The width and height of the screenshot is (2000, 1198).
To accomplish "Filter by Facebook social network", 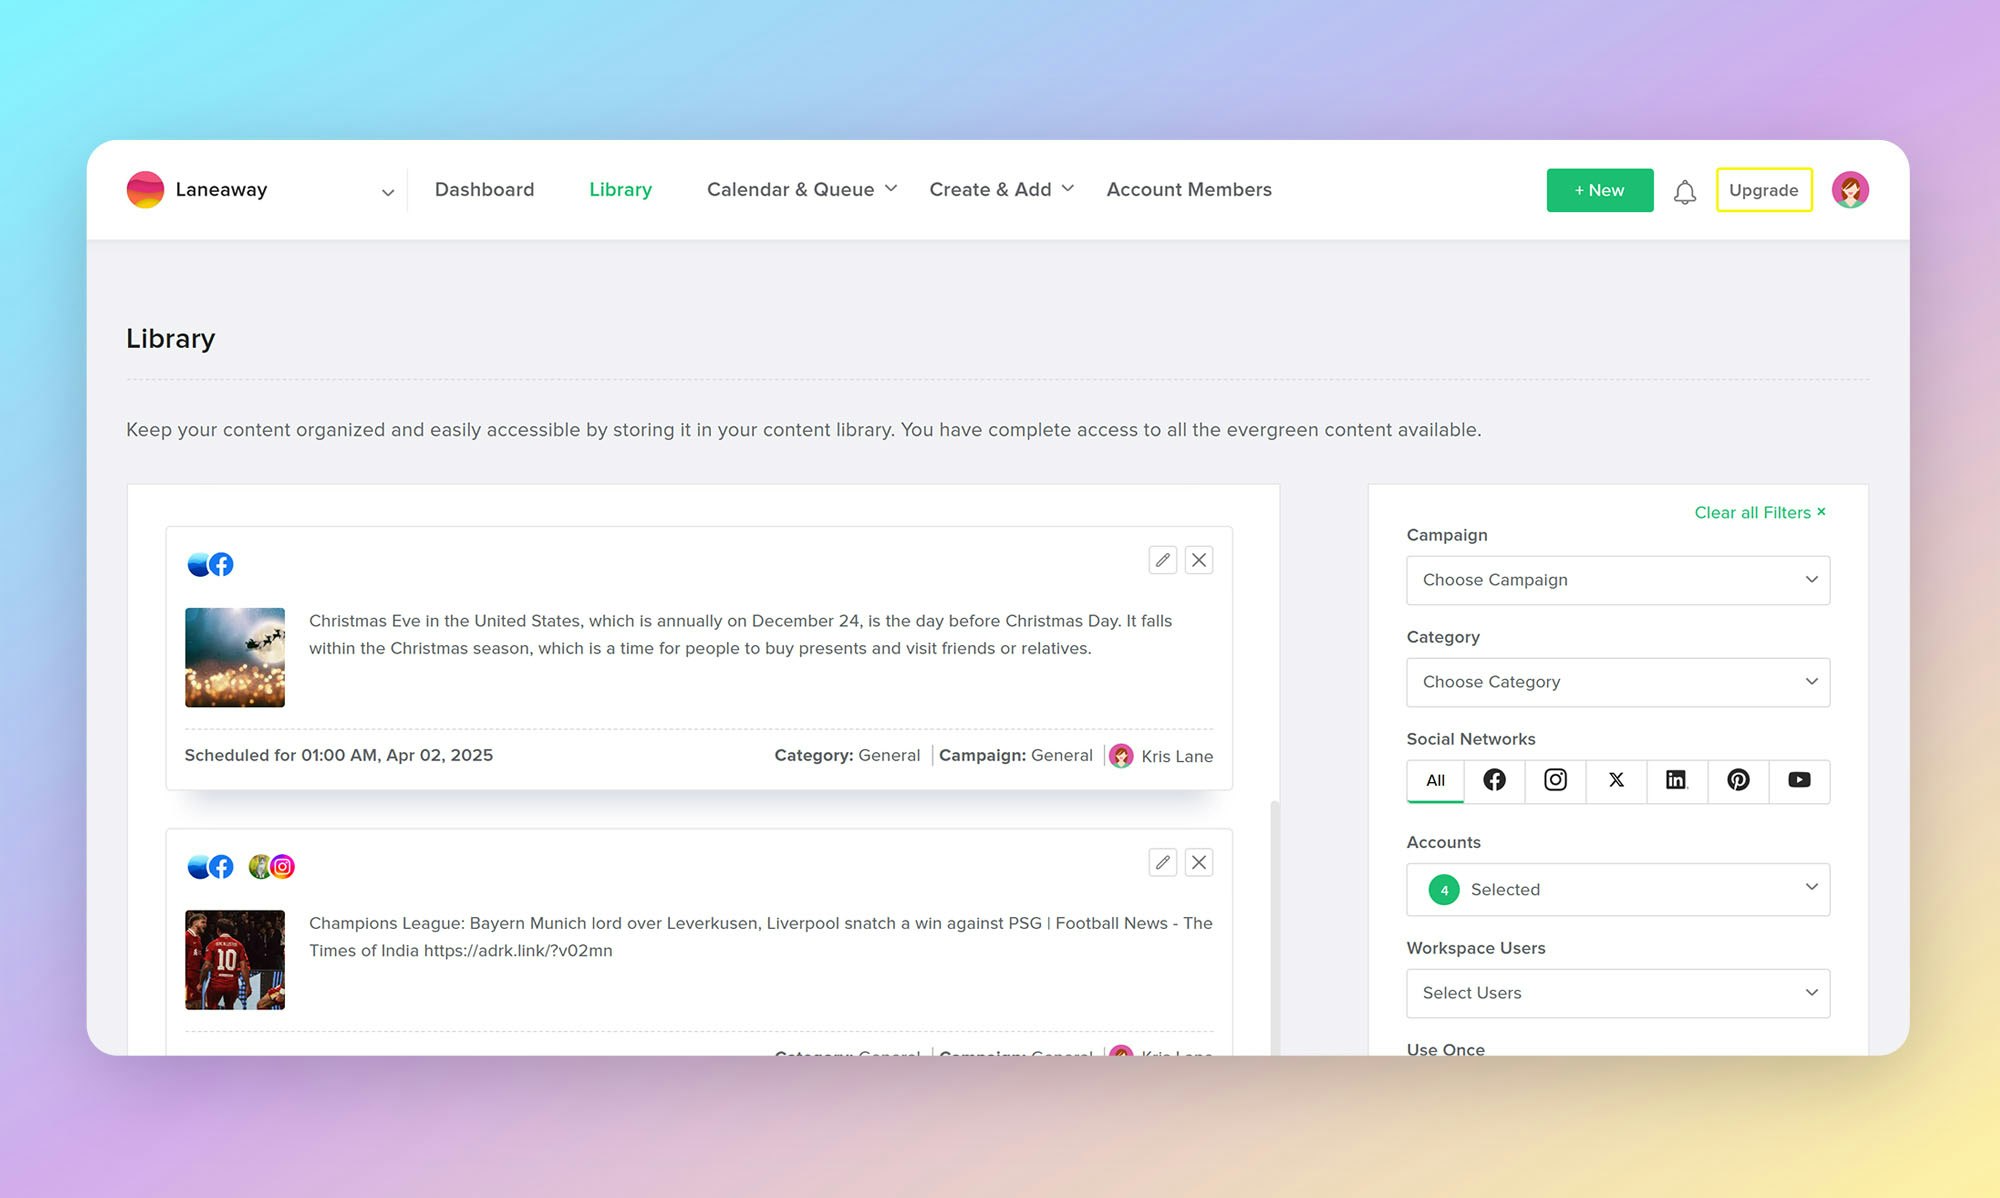I will 1494,780.
